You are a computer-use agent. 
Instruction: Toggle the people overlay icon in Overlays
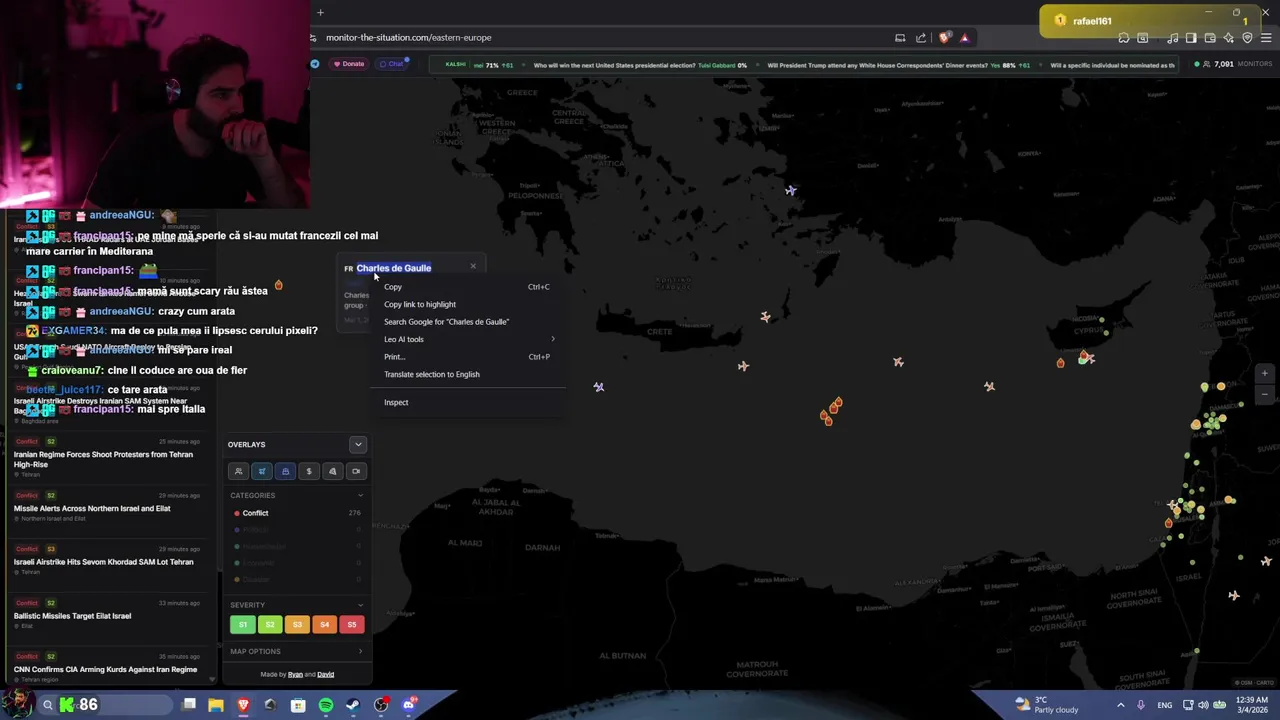(x=238, y=471)
